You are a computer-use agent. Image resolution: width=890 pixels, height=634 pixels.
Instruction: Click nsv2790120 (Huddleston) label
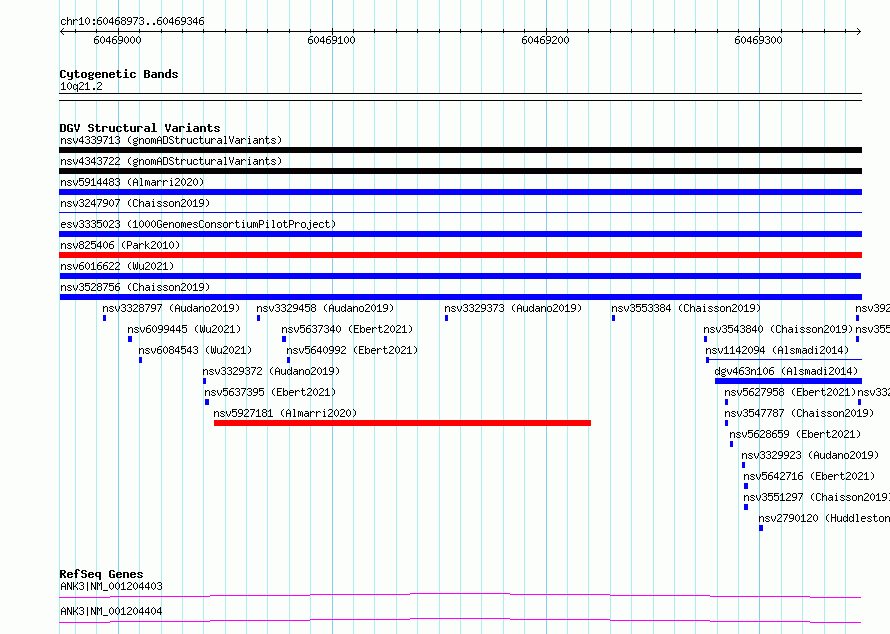824,518
